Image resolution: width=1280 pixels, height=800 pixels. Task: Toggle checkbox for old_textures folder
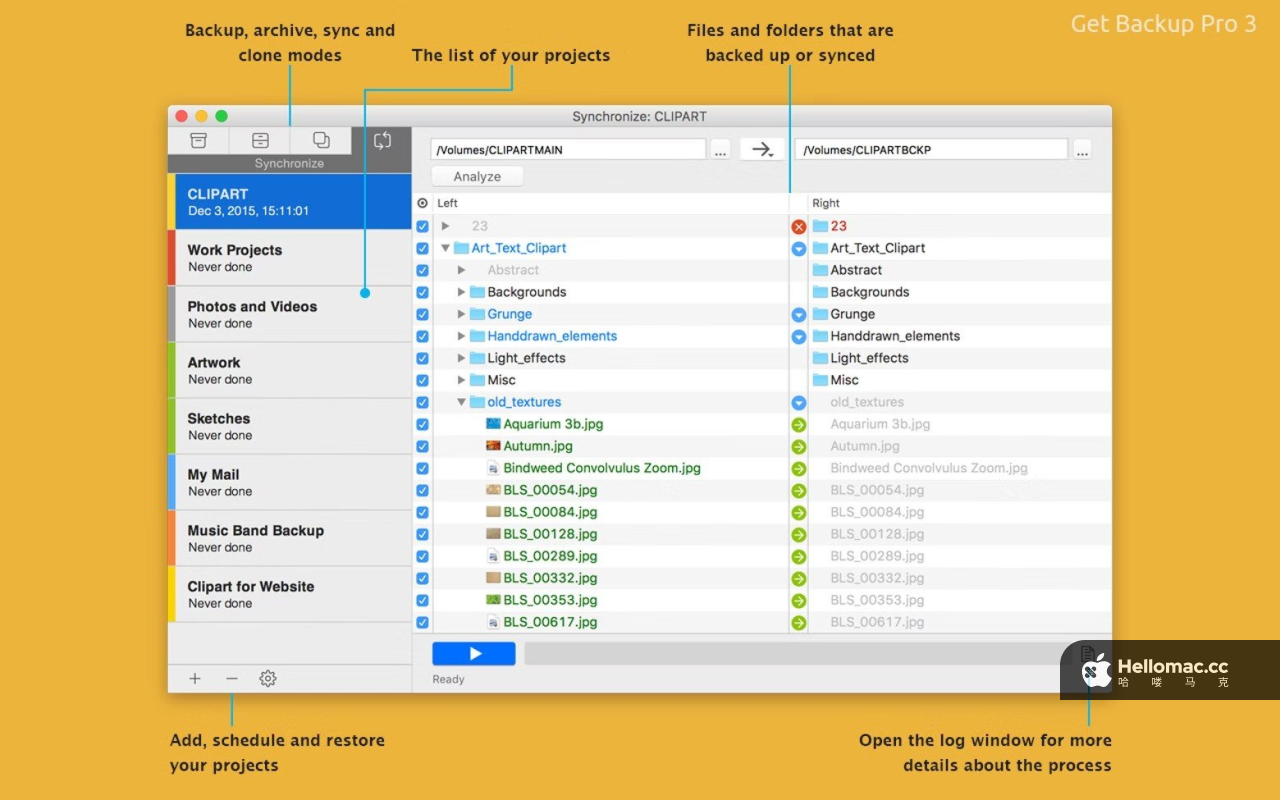point(422,402)
